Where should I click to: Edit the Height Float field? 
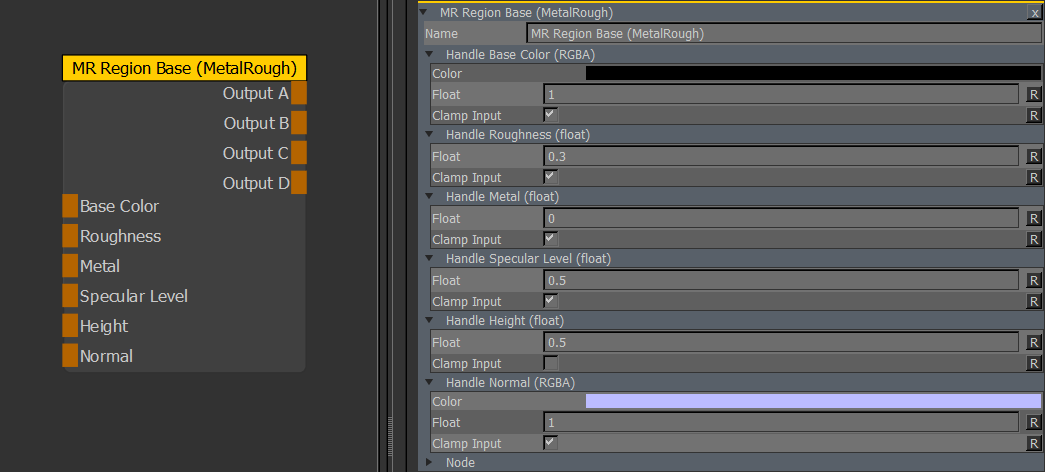pos(781,343)
